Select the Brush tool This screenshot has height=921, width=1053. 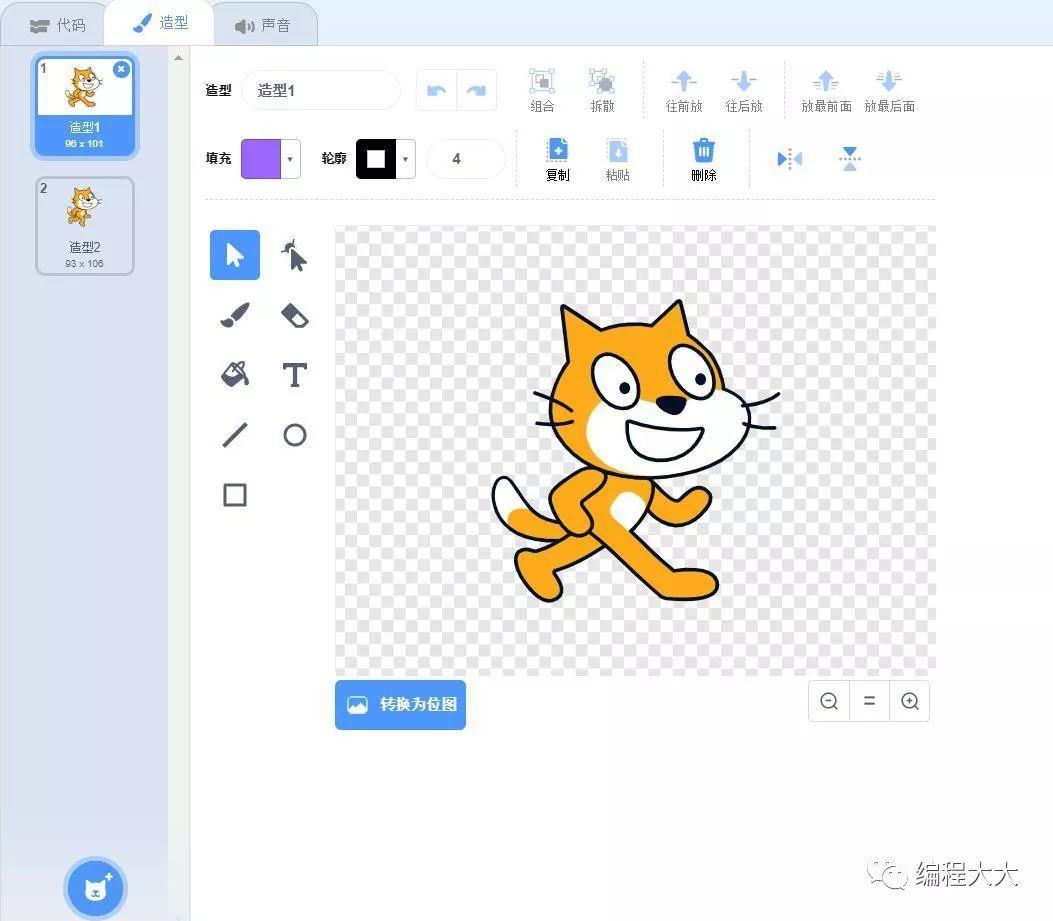[x=234, y=315]
